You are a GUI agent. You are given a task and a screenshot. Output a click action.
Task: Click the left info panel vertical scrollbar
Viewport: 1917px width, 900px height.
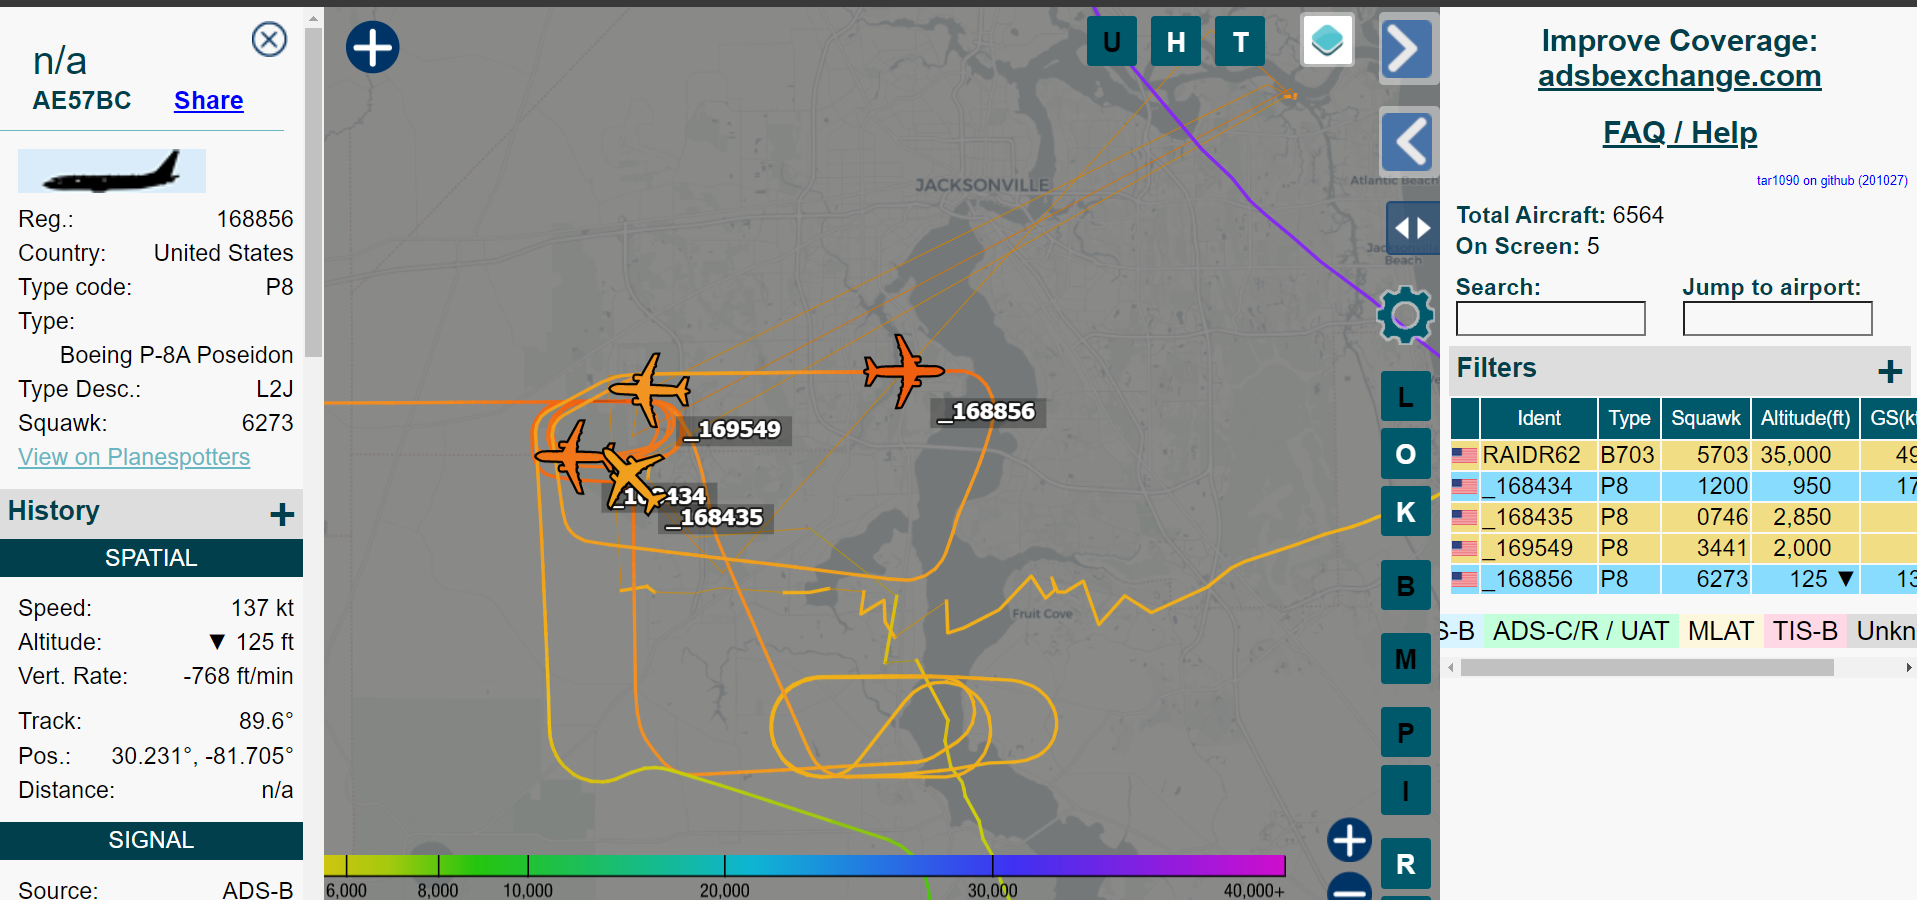pyautogui.click(x=313, y=190)
